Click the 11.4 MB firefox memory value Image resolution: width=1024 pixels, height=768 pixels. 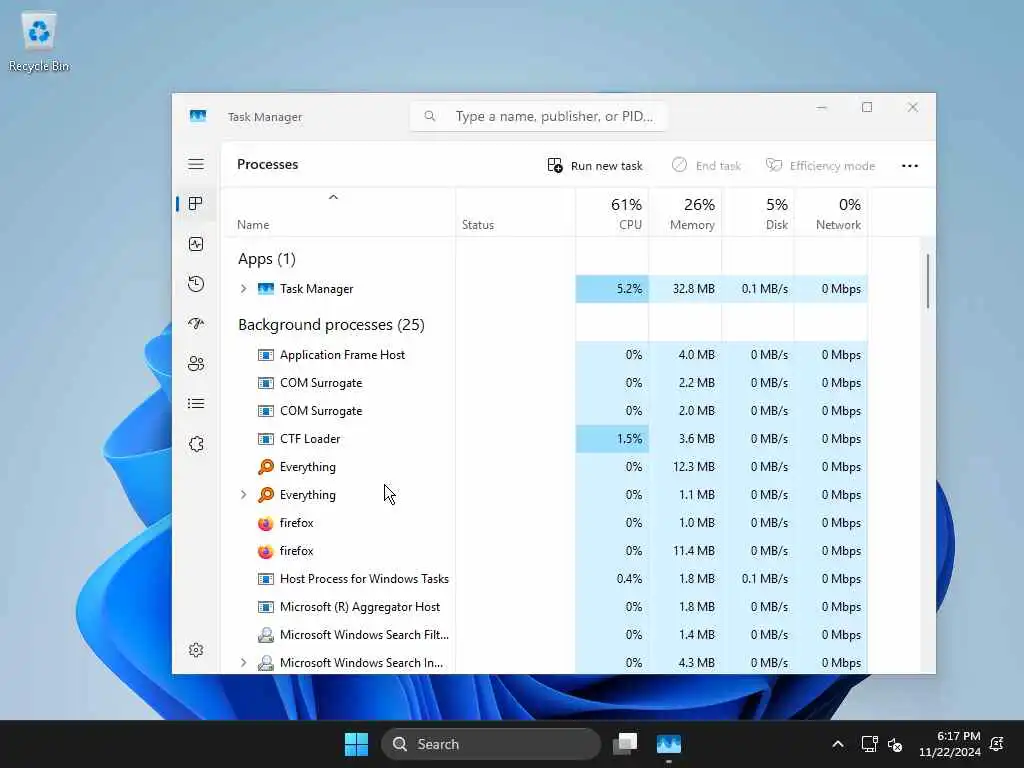point(694,551)
